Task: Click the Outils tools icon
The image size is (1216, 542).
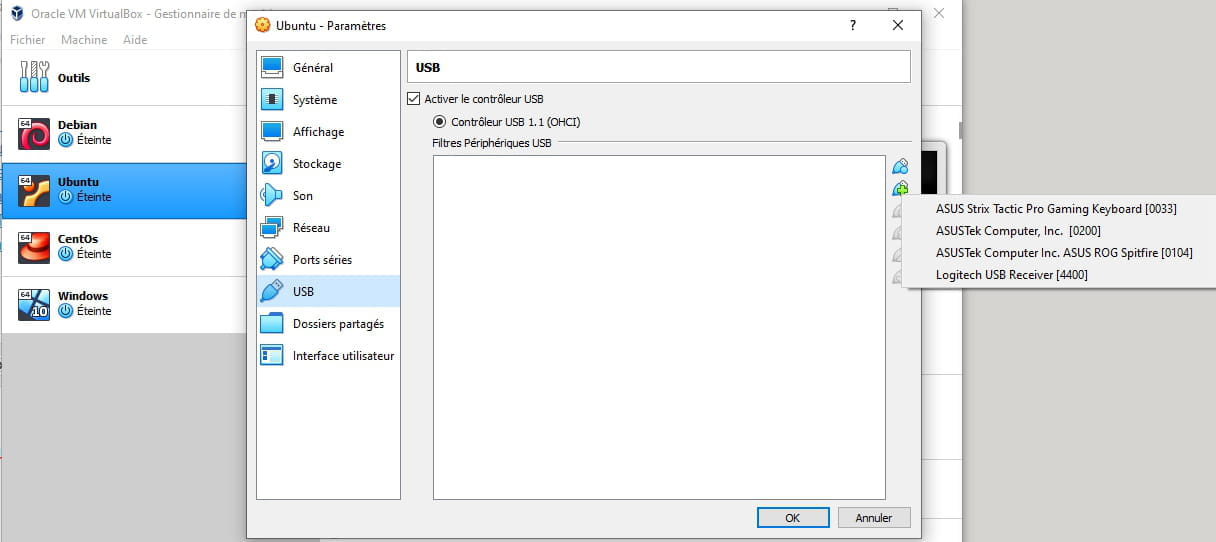Action: [34, 77]
